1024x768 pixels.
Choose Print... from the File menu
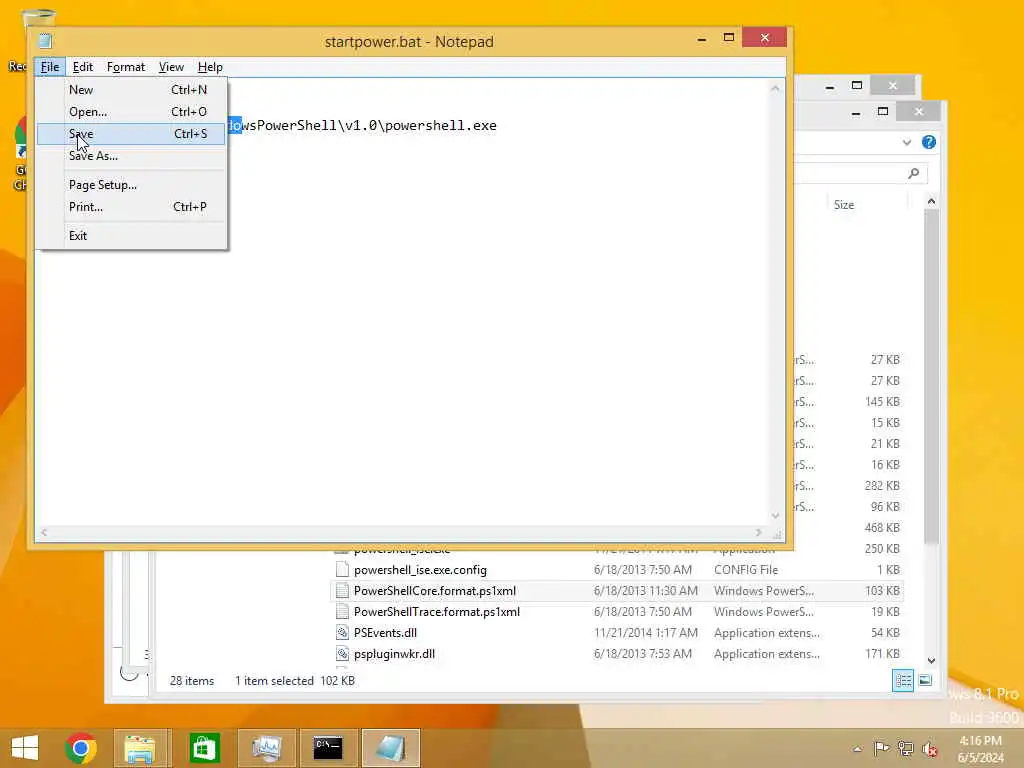131,207
